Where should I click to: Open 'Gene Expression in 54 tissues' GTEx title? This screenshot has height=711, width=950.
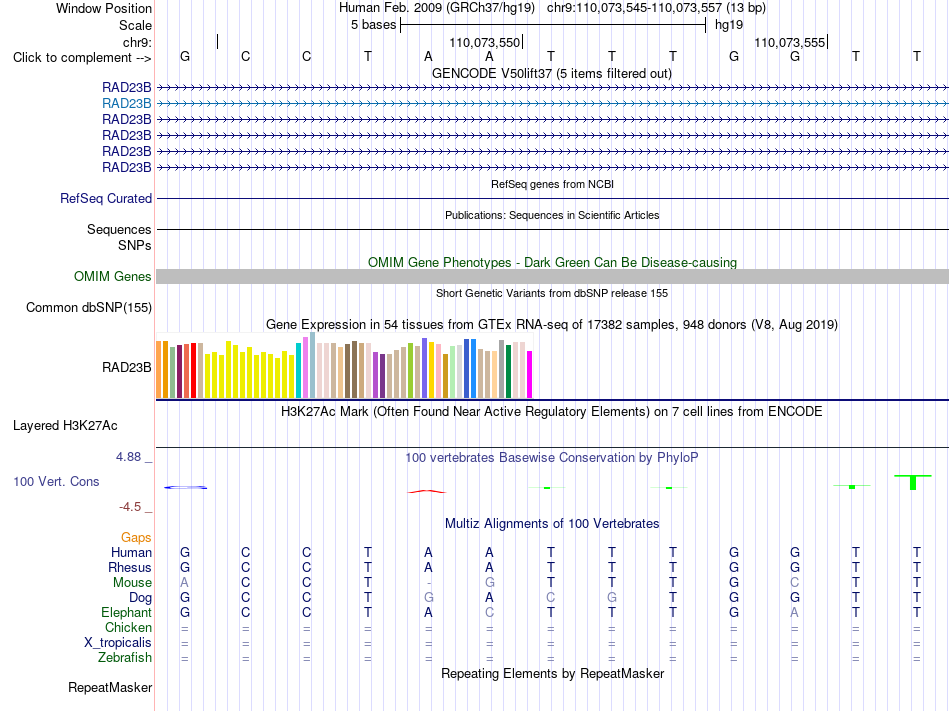[x=552, y=325]
